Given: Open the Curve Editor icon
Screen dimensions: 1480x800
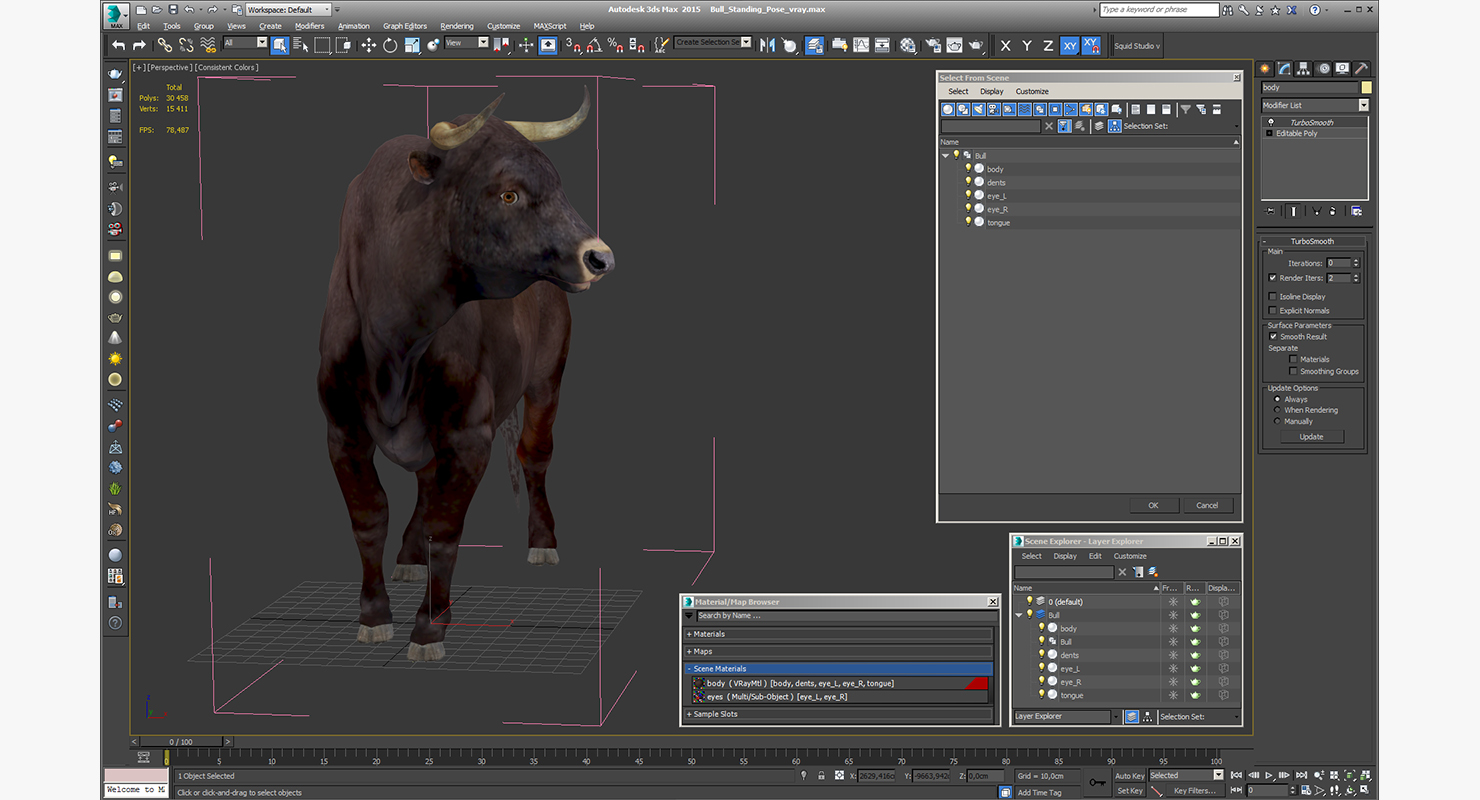Looking at the screenshot, I should pyautogui.click(x=861, y=45).
